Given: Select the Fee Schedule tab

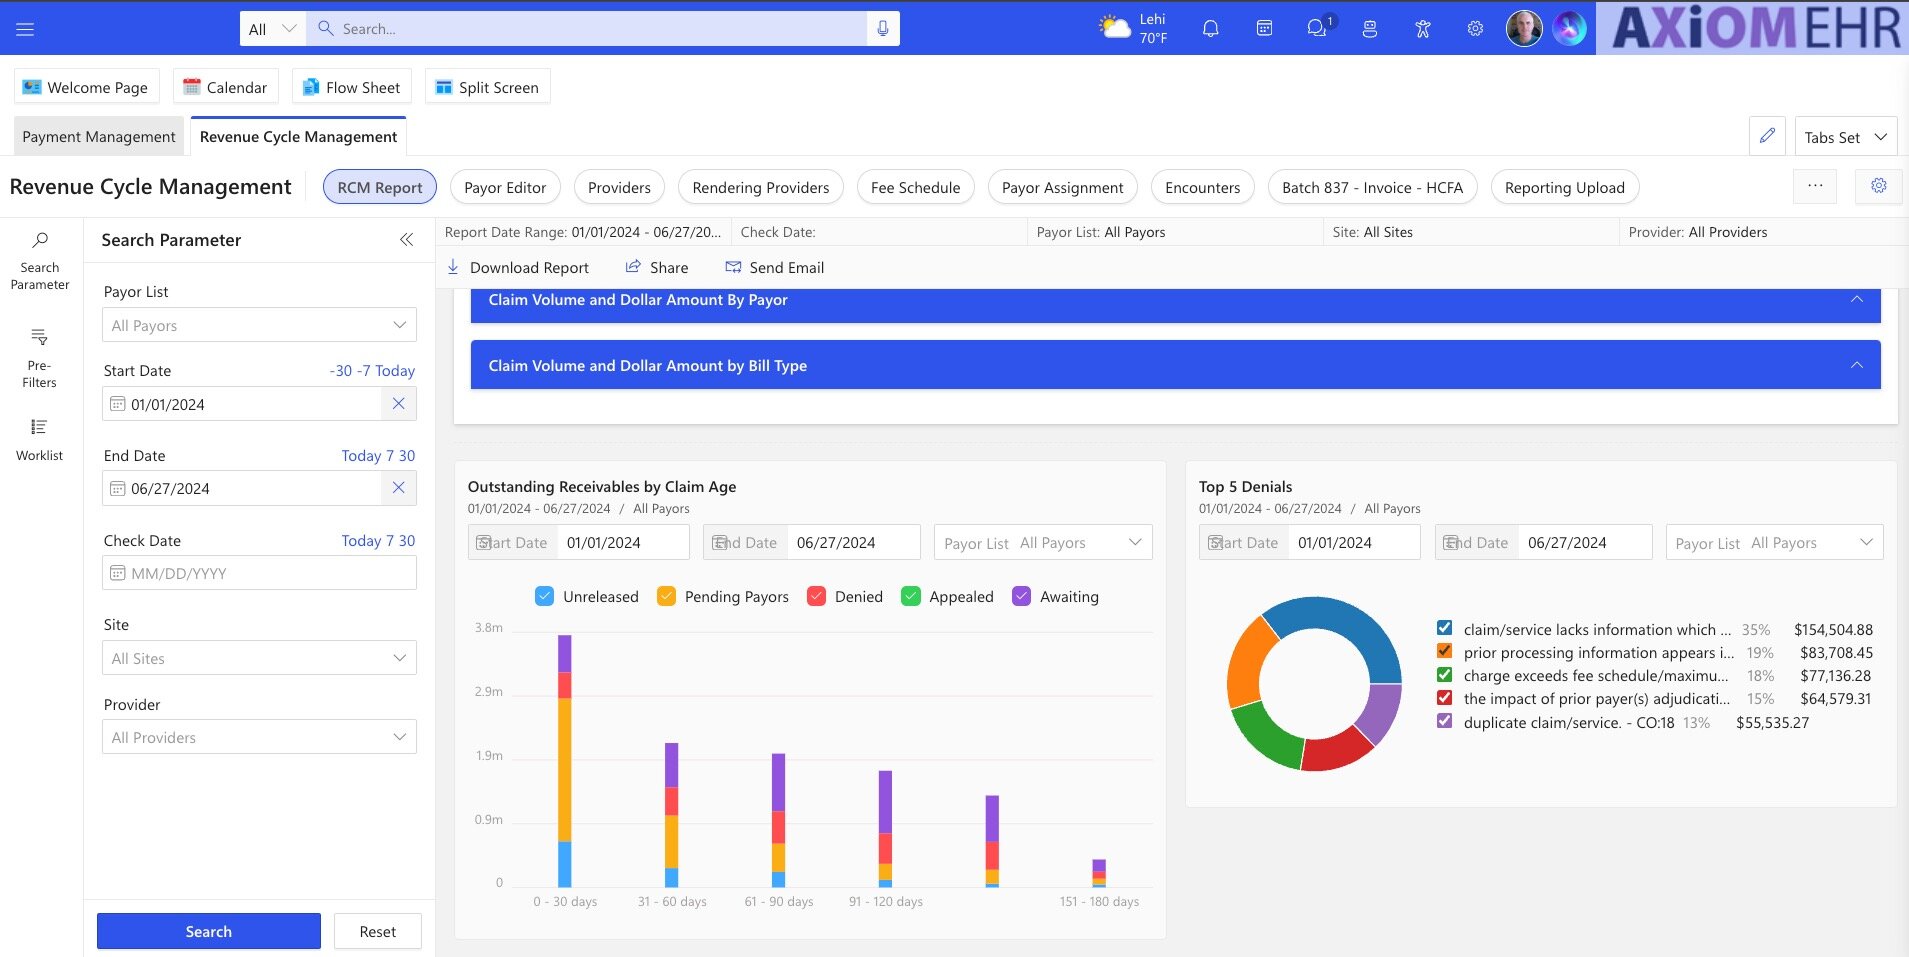Looking at the screenshot, I should pos(915,188).
